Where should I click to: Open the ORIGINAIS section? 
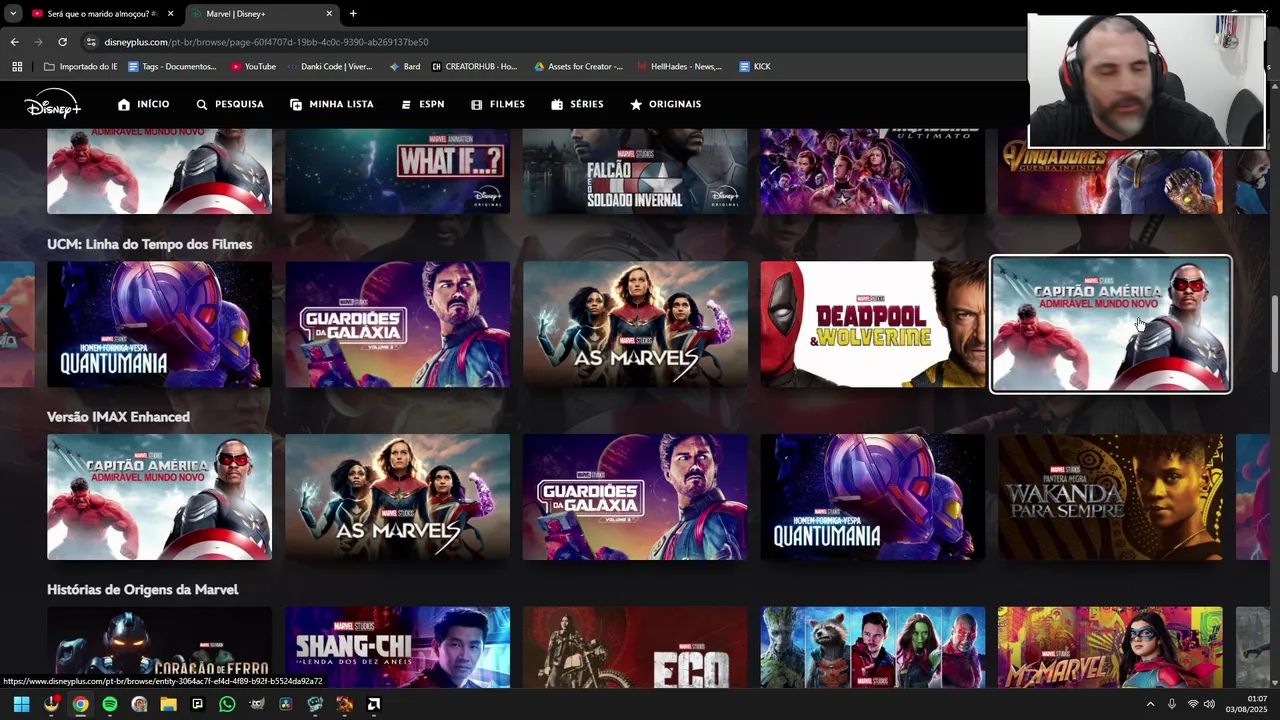665,104
